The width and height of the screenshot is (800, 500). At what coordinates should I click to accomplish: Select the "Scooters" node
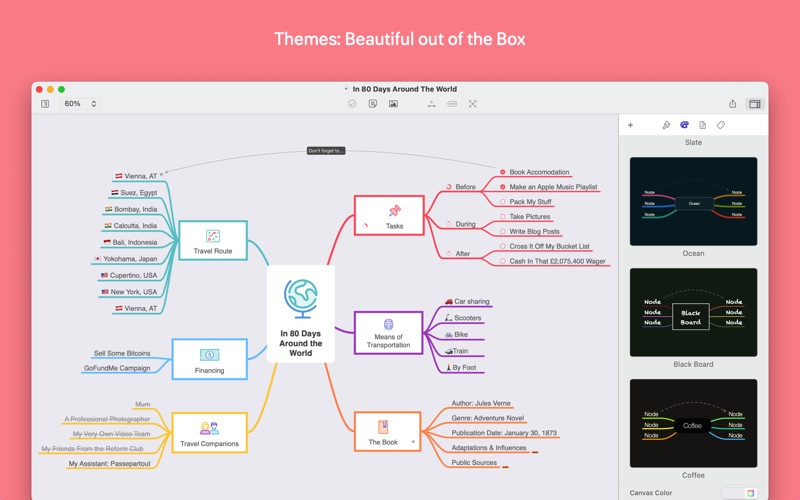463,317
